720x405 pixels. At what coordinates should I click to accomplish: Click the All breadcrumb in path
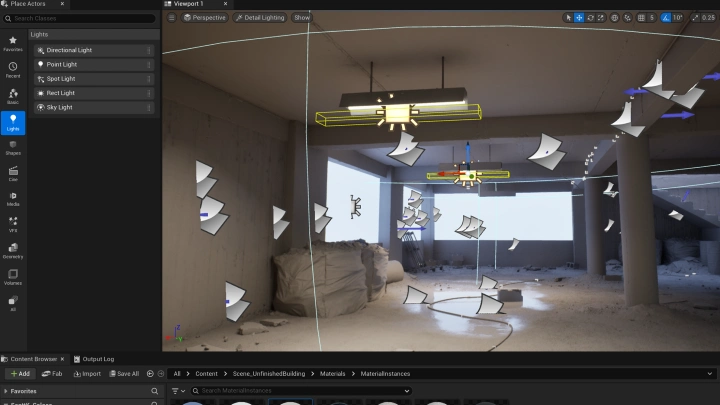[177, 374]
